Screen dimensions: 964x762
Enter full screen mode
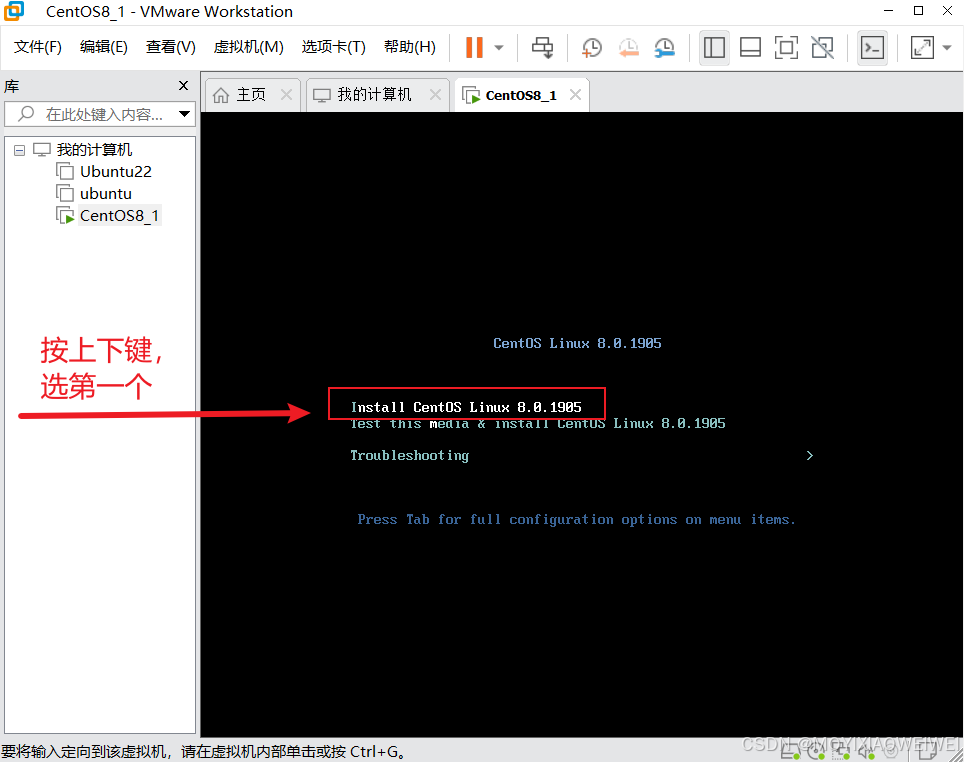(x=787, y=47)
